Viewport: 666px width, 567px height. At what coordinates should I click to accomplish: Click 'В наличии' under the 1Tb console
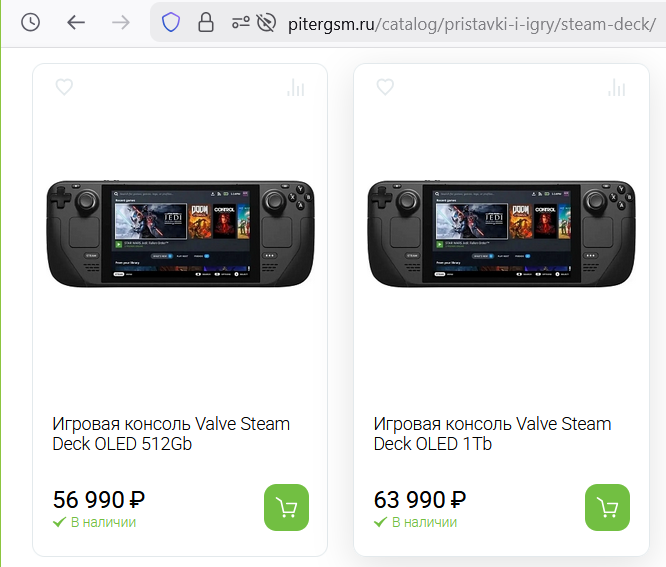pyautogui.click(x=424, y=522)
